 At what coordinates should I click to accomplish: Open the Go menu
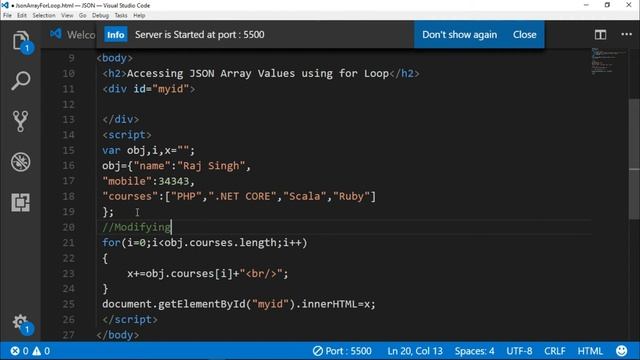point(82,16)
